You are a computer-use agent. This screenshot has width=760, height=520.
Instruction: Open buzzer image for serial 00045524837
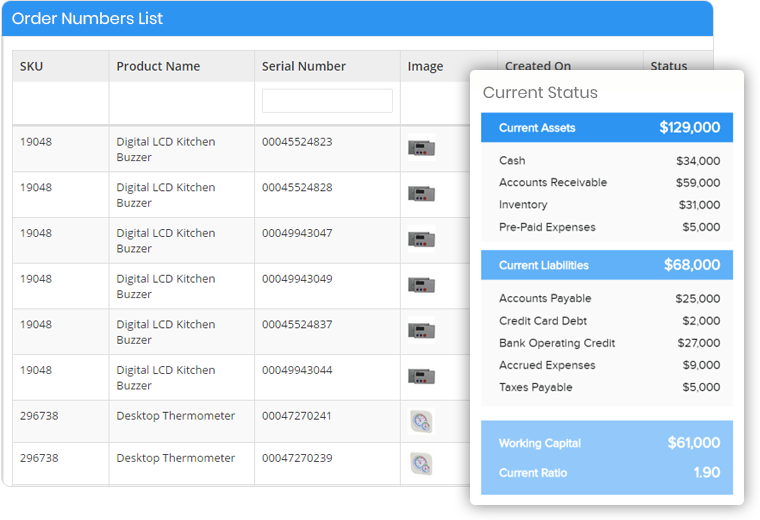click(x=421, y=330)
